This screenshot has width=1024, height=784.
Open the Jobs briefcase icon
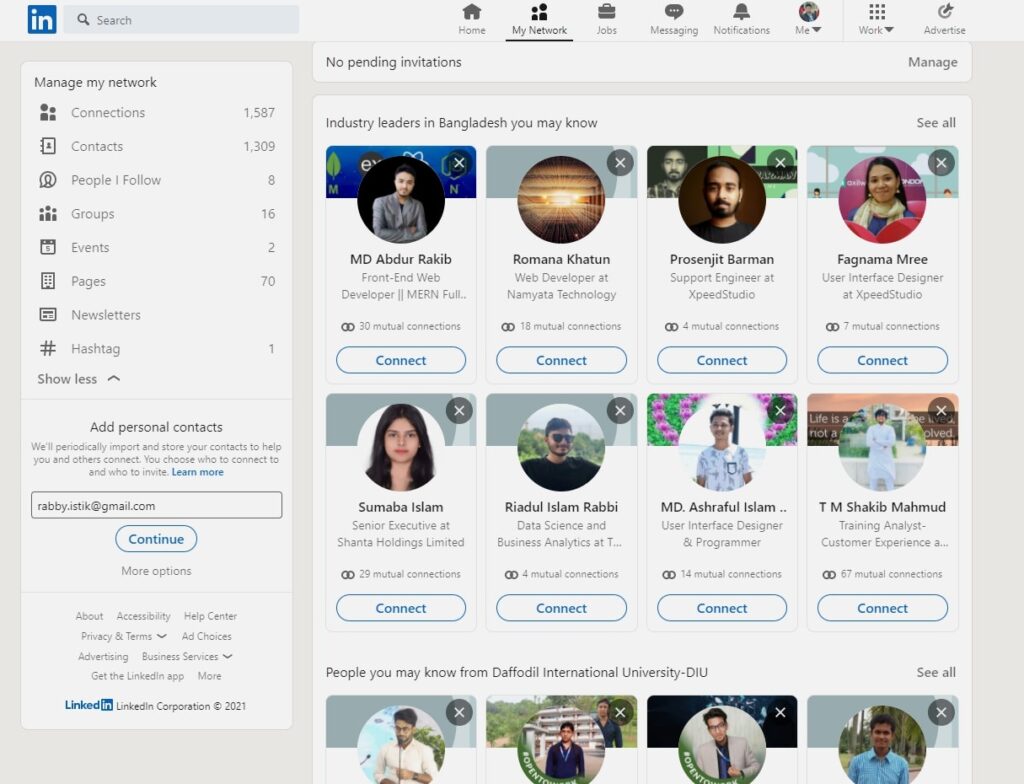(x=606, y=12)
